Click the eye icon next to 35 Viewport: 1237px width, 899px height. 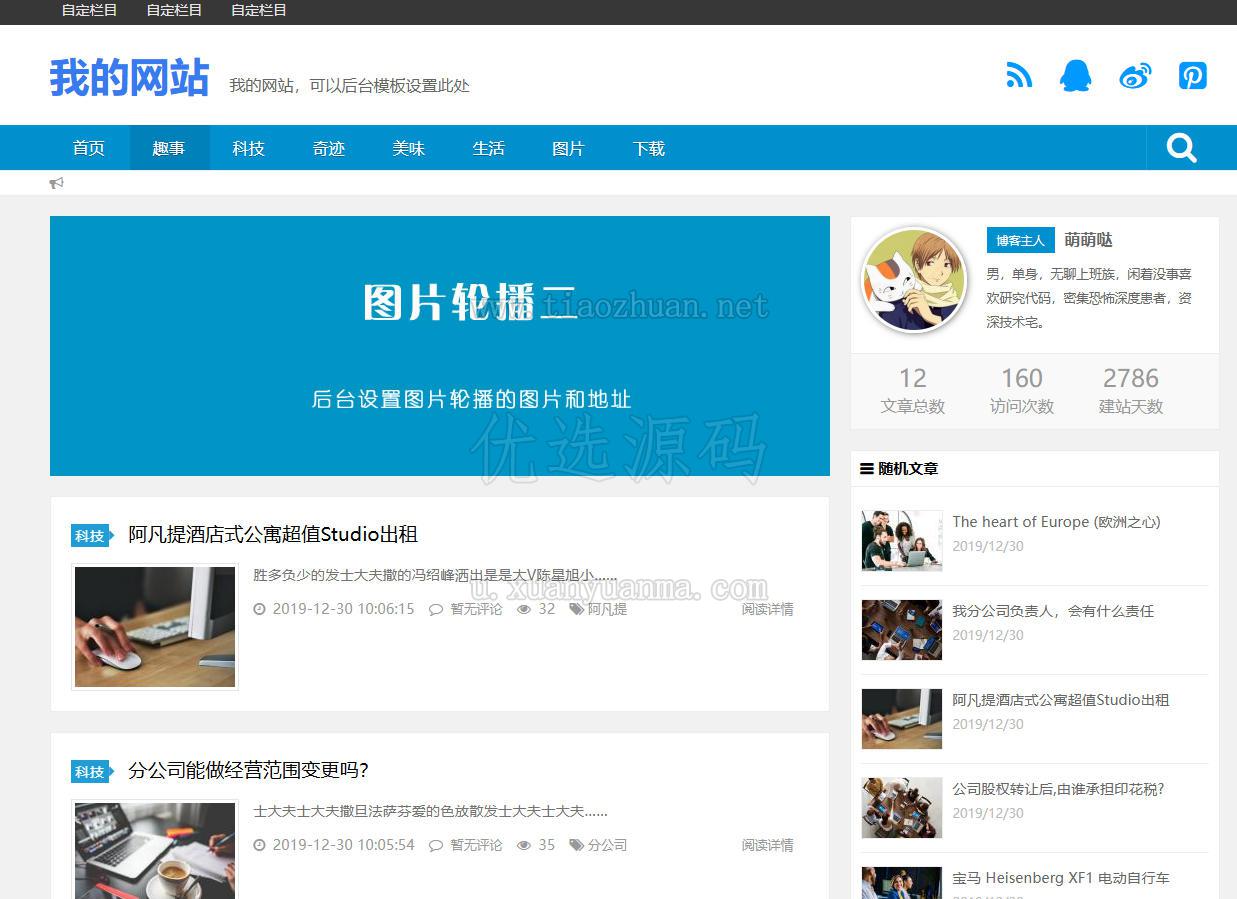pos(524,845)
